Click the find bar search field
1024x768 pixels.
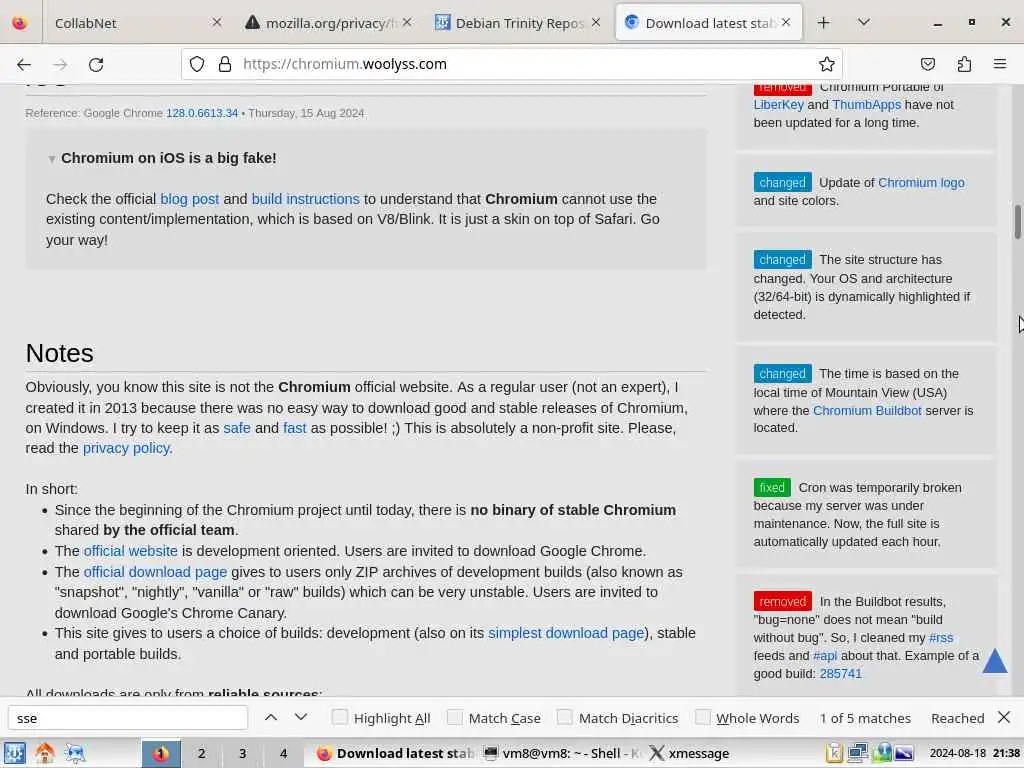pos(128,718)
